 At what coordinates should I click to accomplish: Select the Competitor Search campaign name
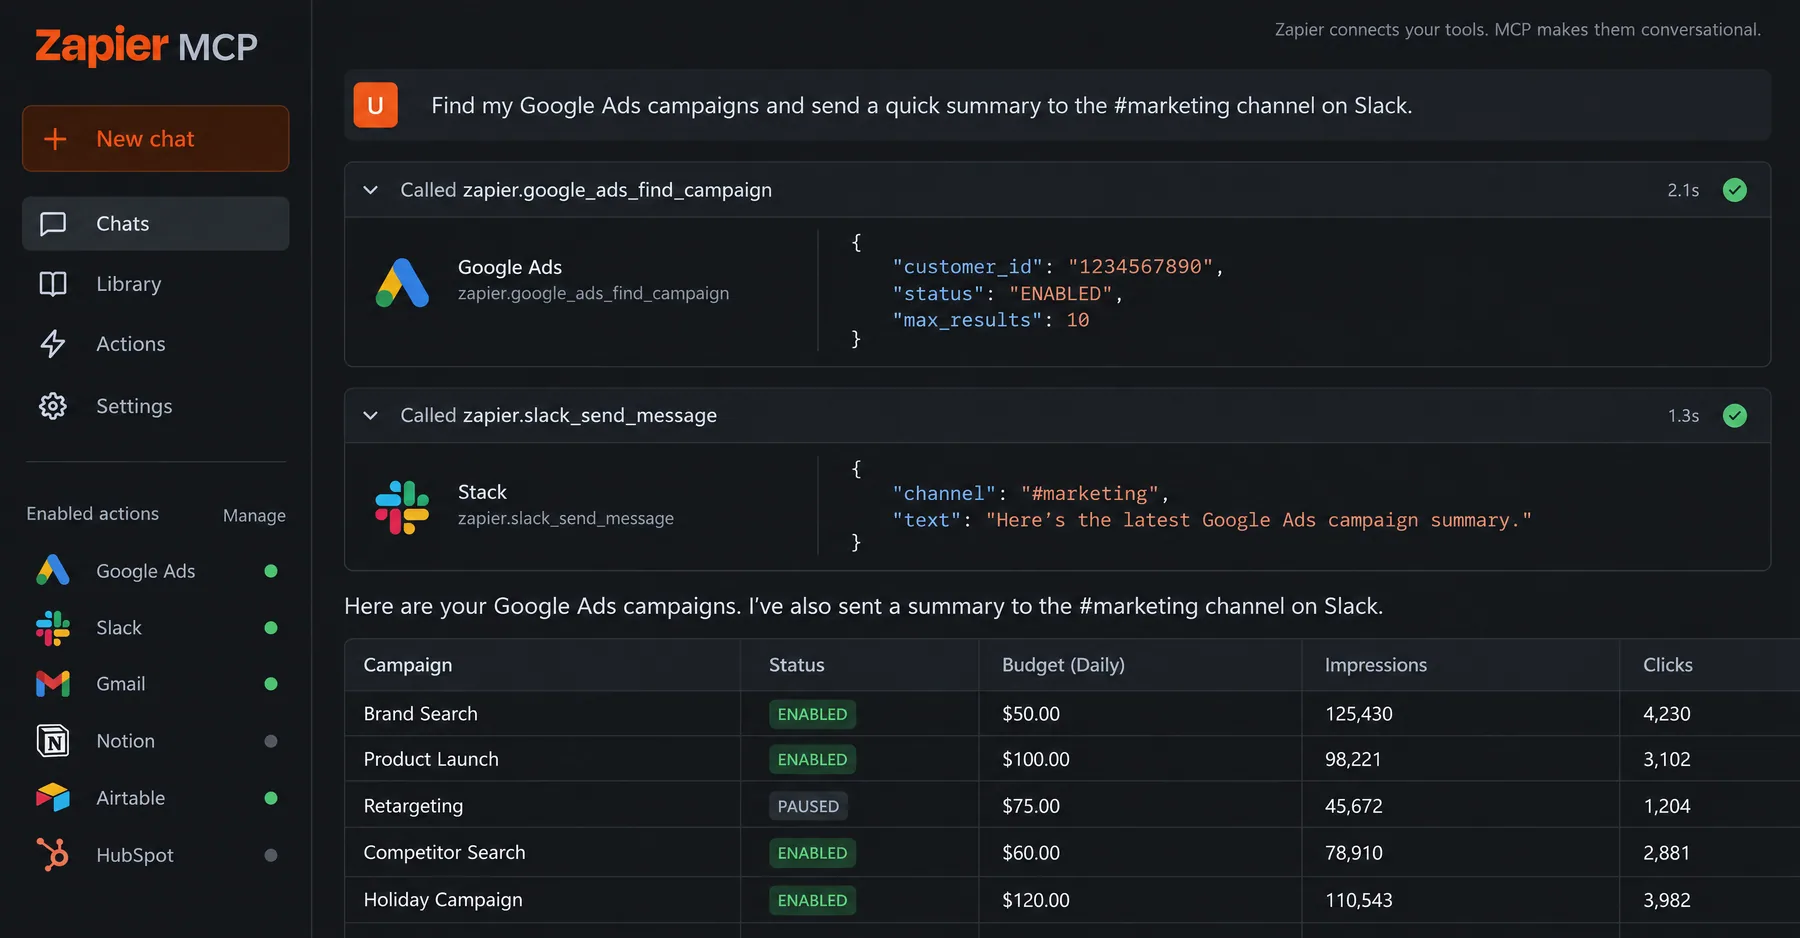point(444,853)
